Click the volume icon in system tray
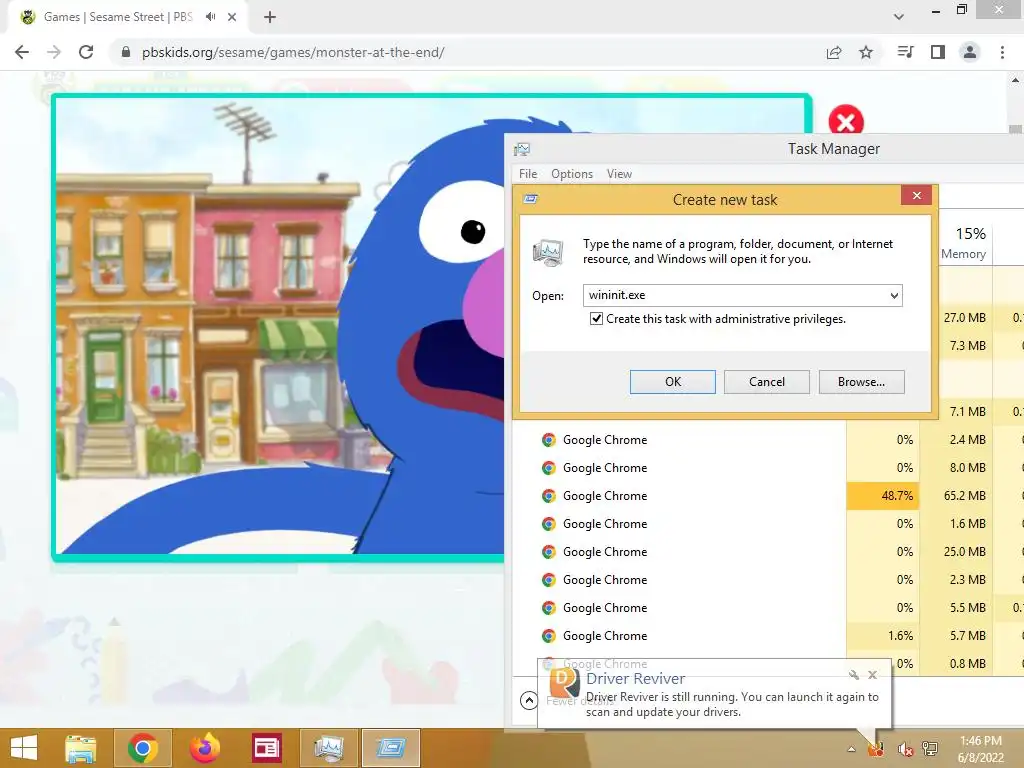This screenshot has height=768, width=1024. pos(904,749)
